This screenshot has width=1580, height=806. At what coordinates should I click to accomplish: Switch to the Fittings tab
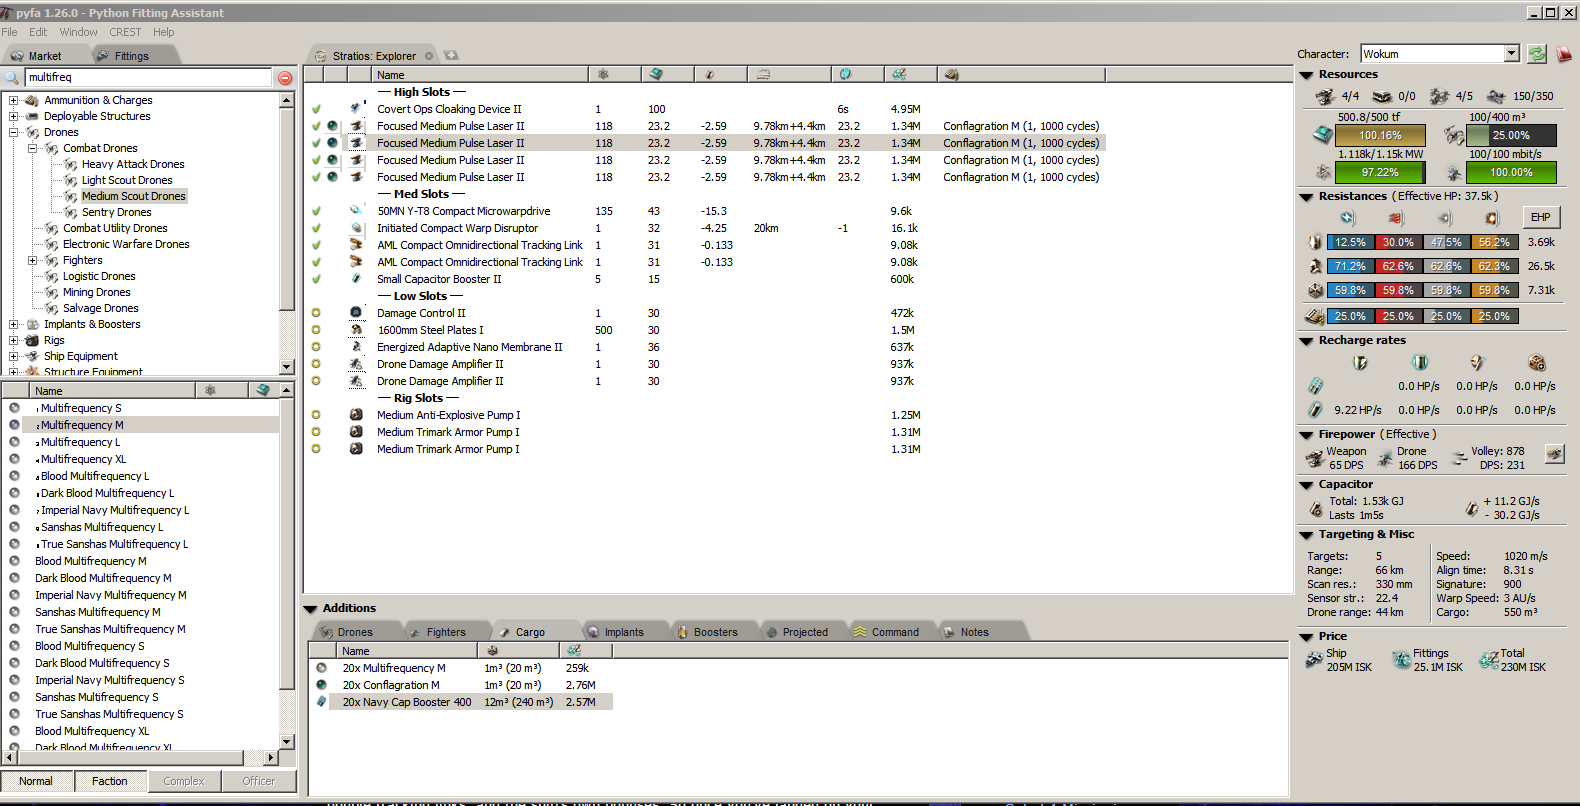click(x=131, y=56)
